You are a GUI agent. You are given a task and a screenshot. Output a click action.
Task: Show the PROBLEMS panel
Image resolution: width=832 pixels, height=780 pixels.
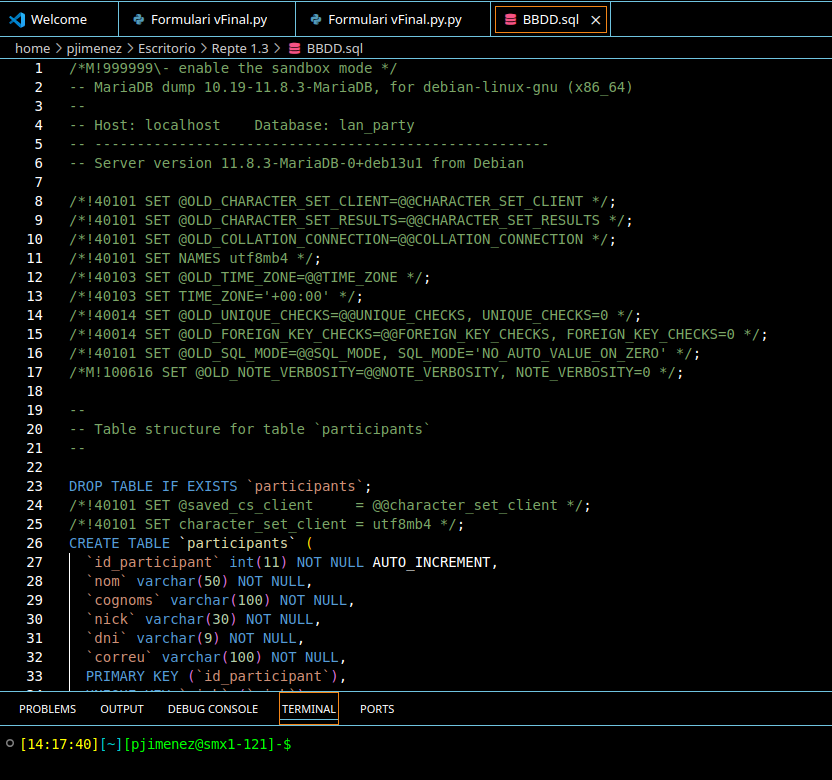(x=47, y=709)
